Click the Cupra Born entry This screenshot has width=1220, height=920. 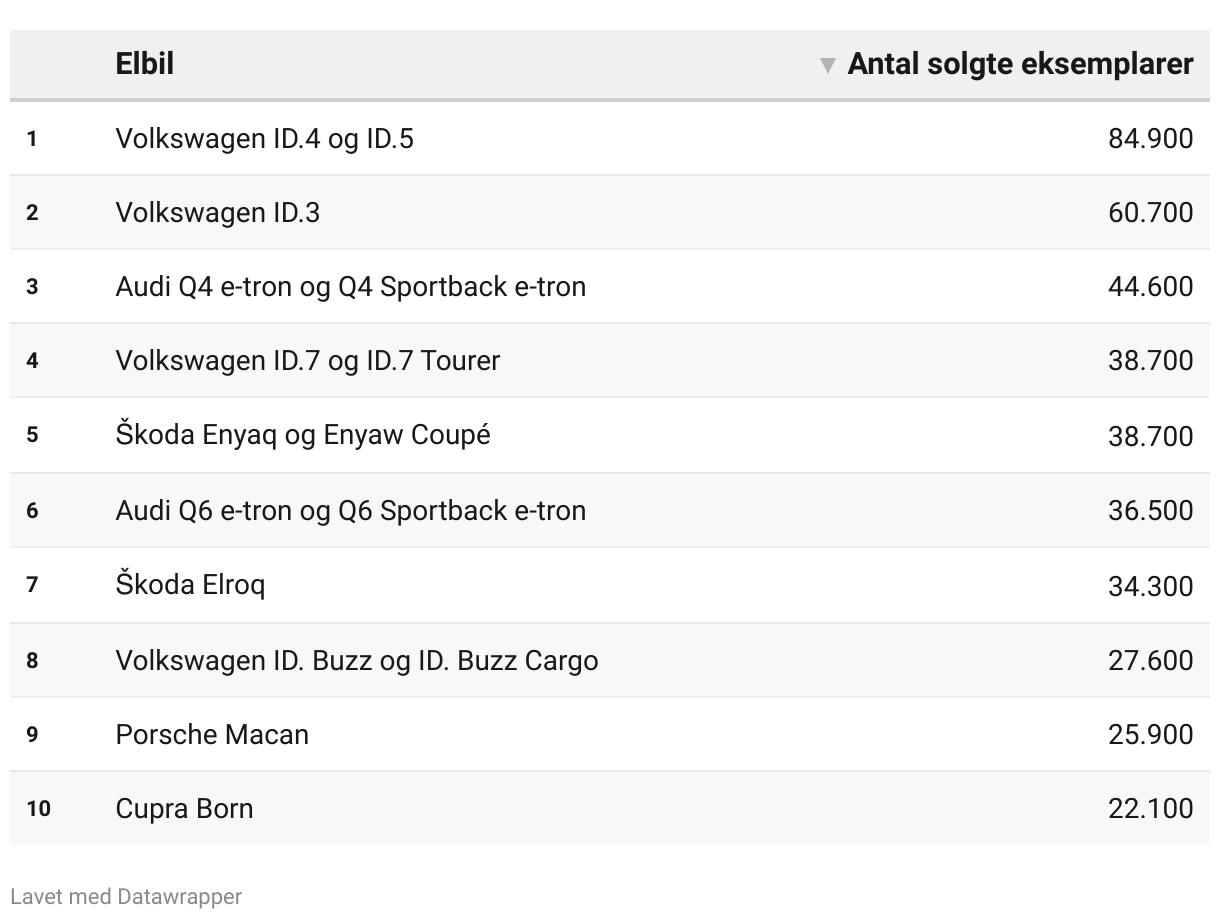pyautogui.click(x=185, y=808)
